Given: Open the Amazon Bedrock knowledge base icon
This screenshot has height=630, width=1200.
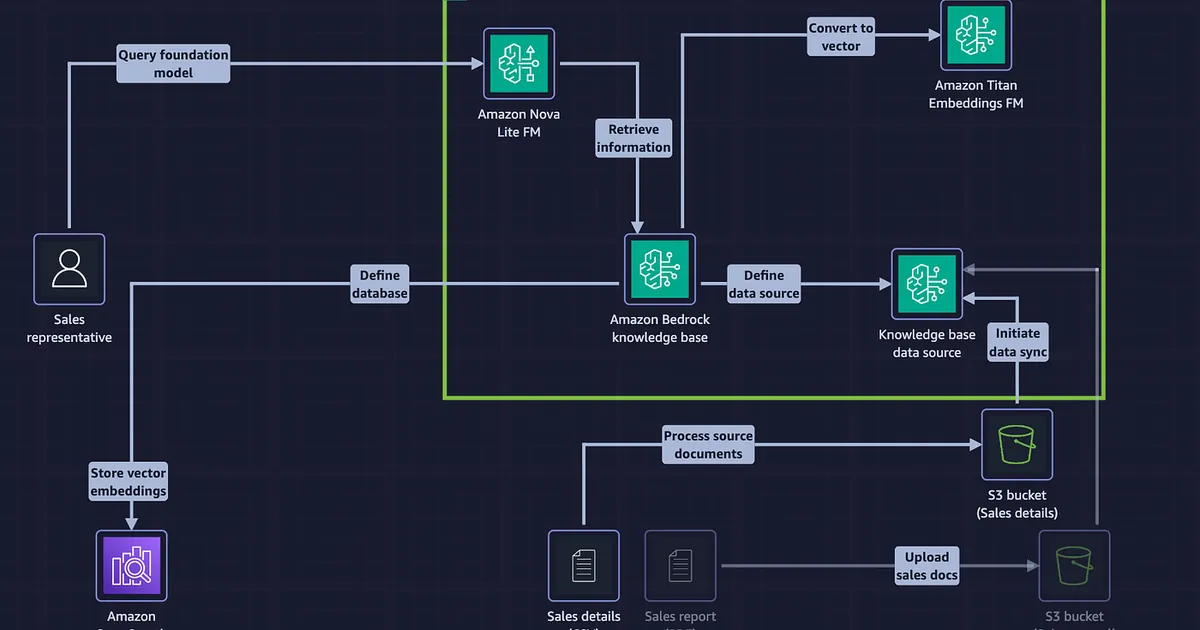Looking at the screenshot, I should (660, 270).
